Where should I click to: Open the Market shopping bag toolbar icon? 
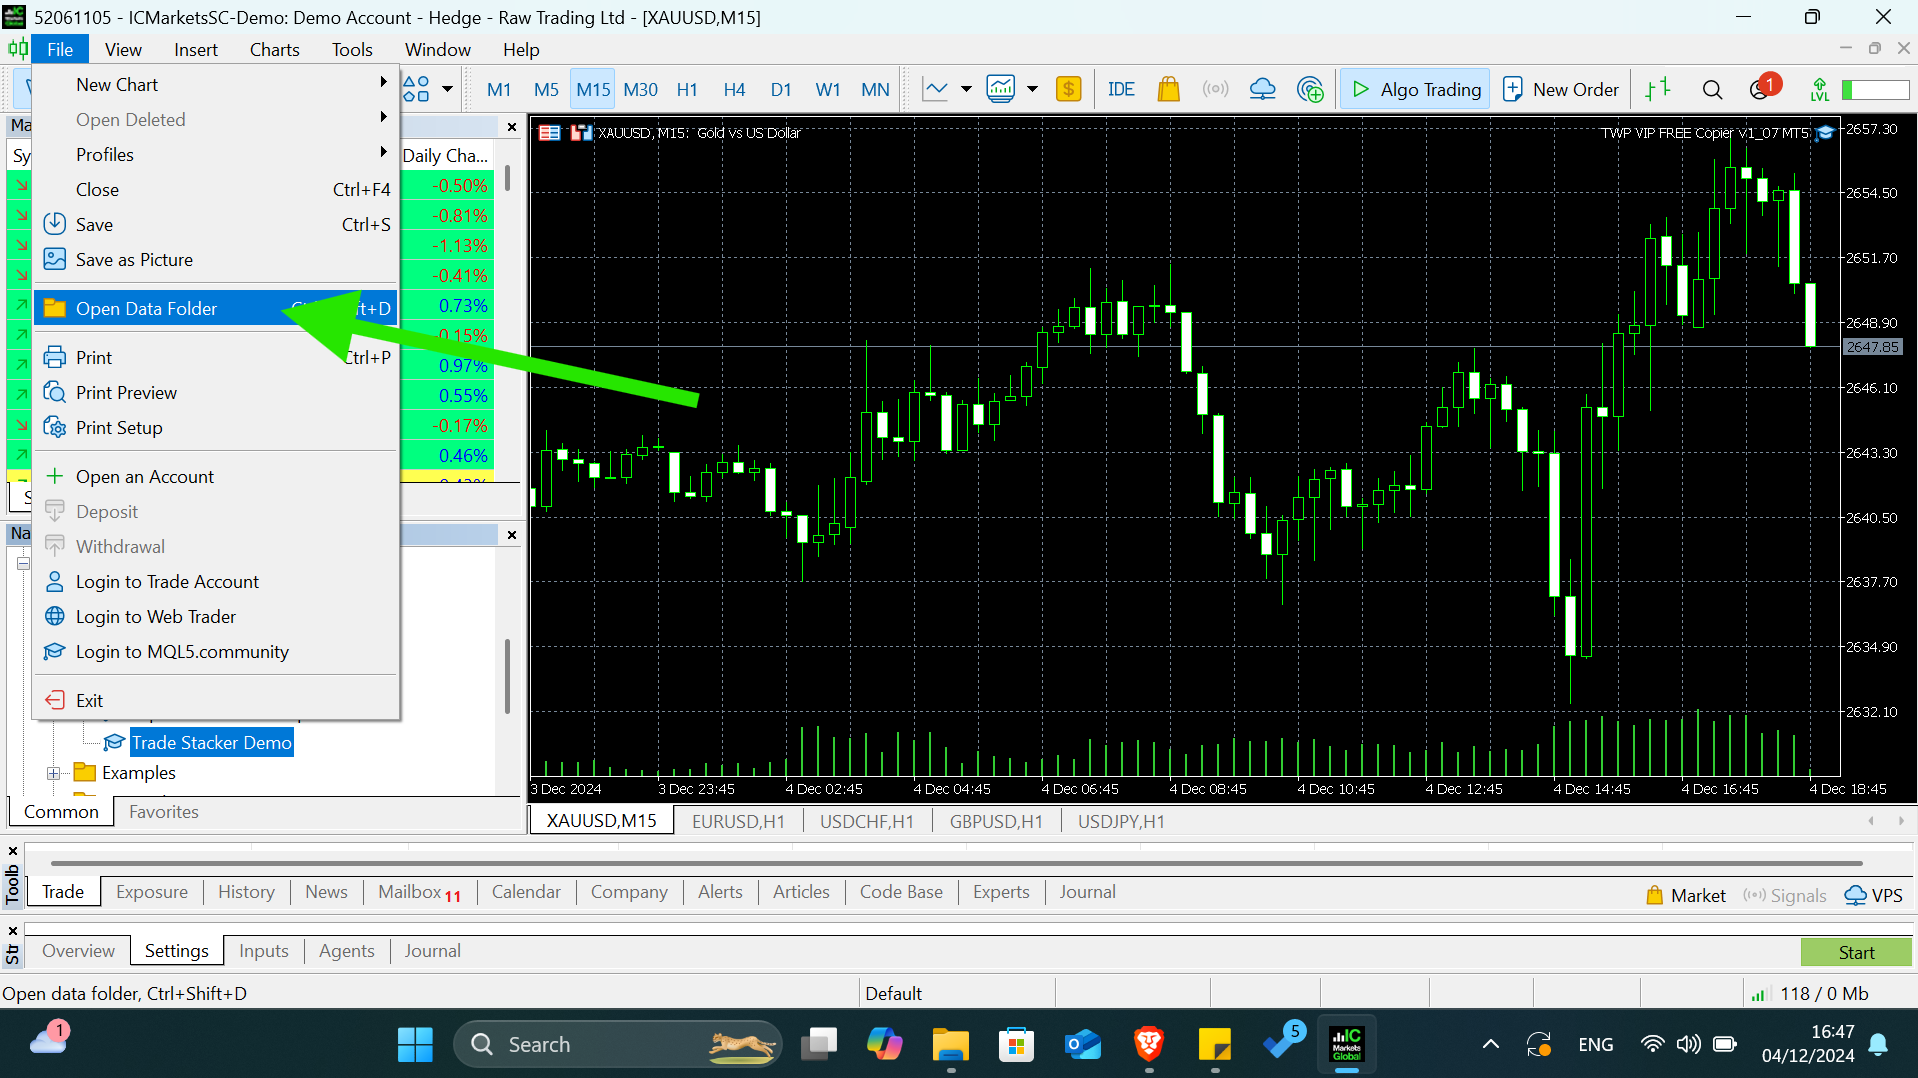point(1168,89)
